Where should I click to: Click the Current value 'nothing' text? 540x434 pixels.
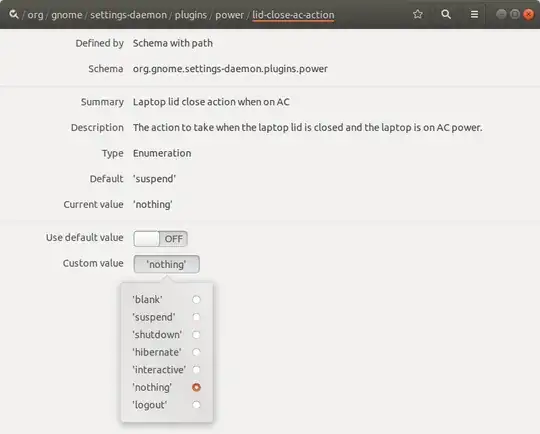pos(153,204)
